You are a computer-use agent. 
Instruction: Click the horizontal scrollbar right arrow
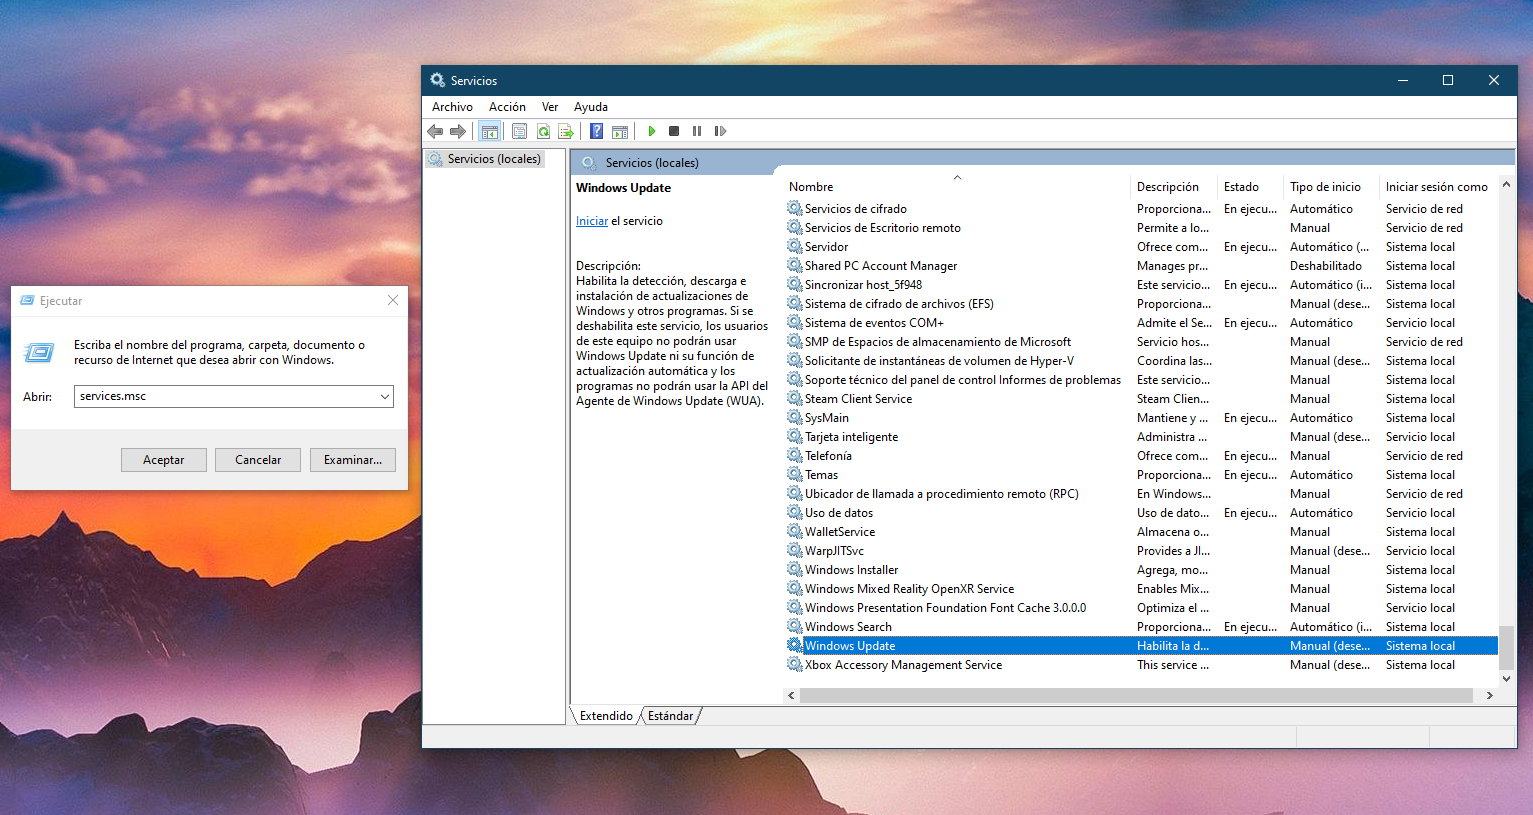(1489, 695)
